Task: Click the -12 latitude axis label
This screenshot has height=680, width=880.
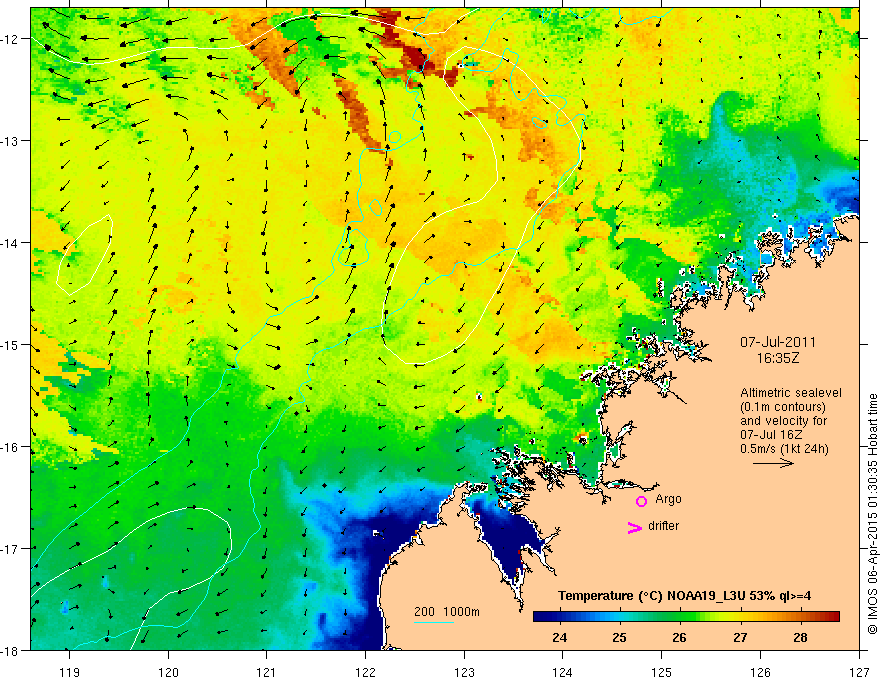Action: click(x=10, y=39)
